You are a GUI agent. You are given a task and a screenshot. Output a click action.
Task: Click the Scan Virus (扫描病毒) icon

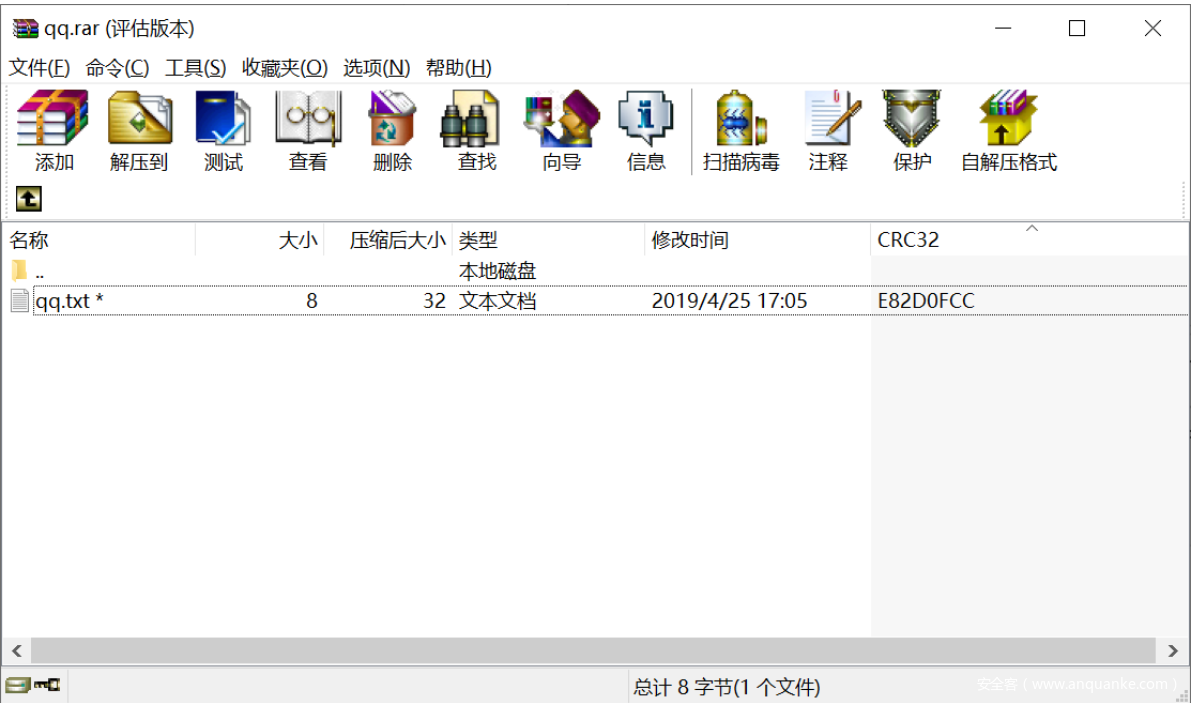coord(740,129)
